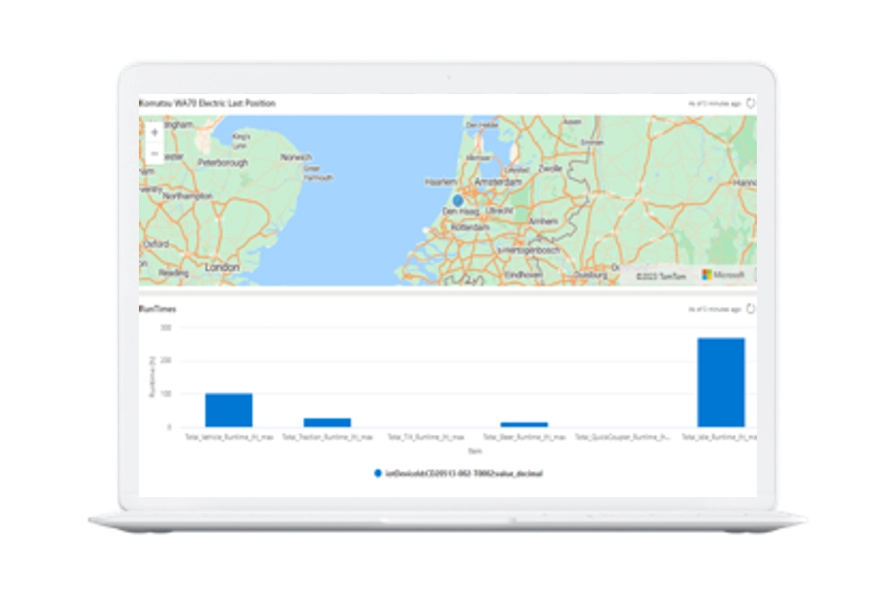This screenshot has height=596, width=896.
Task: Zoom out on the map
Action: [154, 153]
